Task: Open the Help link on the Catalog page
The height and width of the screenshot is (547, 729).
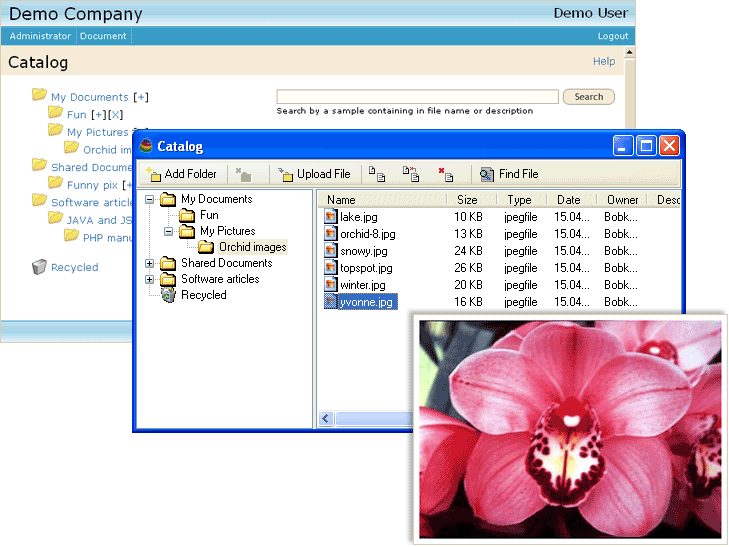Action: click(x=604, y=61)
